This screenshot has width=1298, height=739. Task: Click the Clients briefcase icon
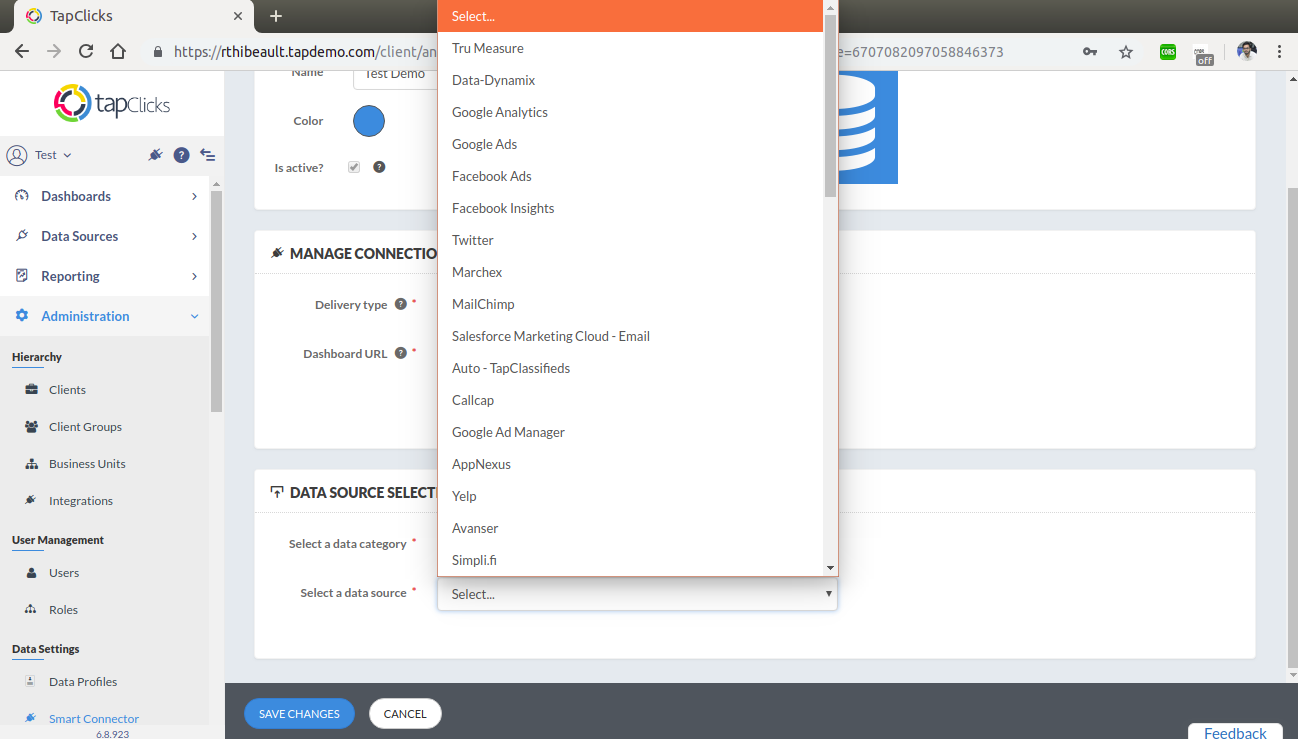(31, 390)
